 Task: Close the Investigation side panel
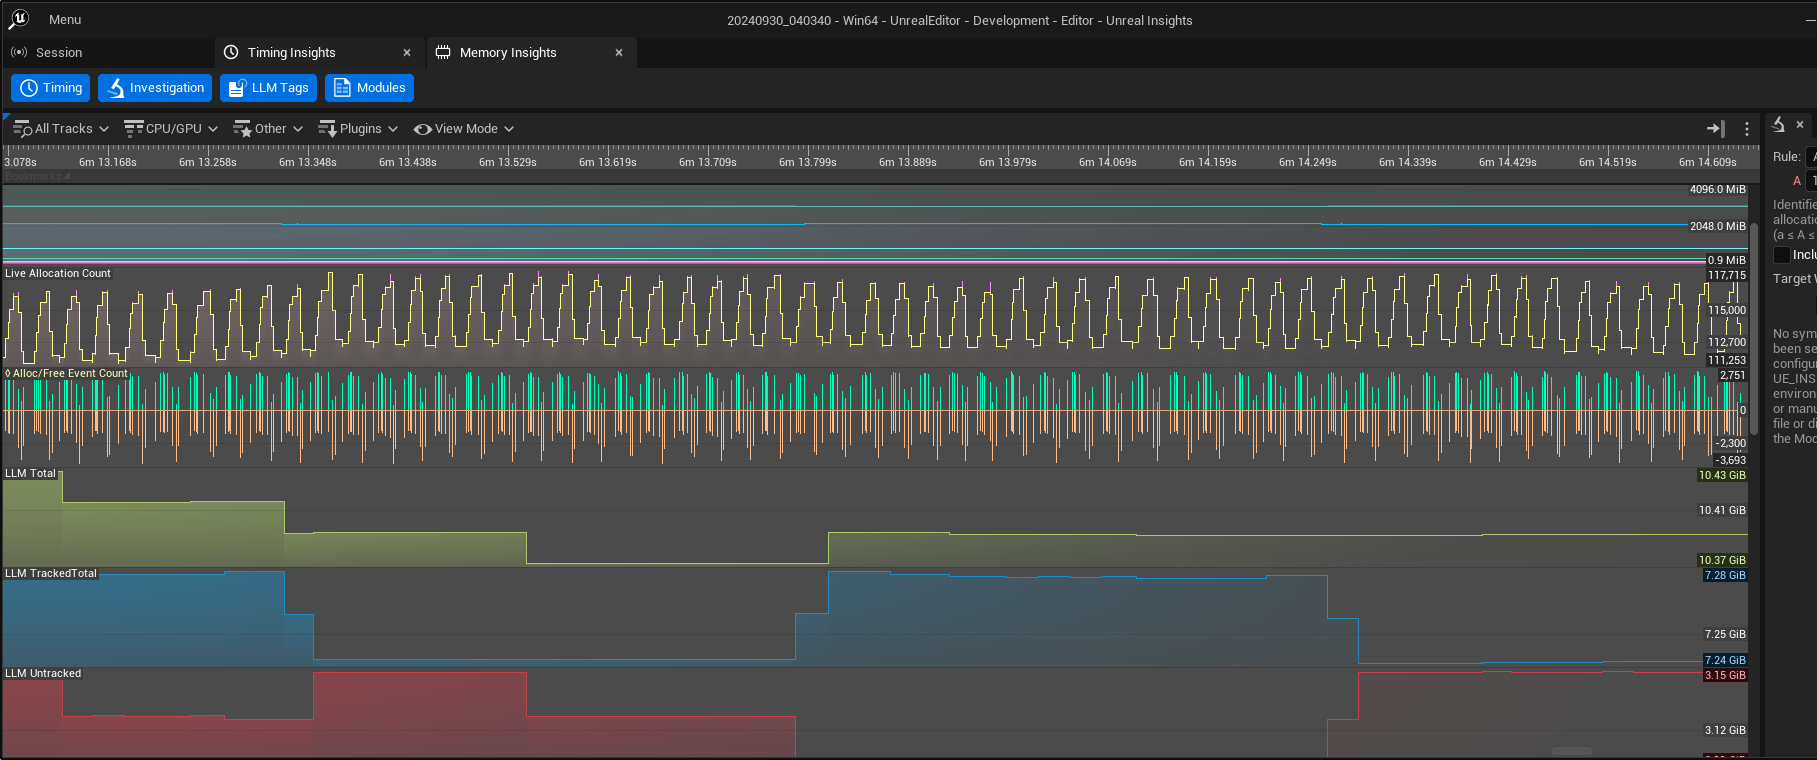point(1800,125)
